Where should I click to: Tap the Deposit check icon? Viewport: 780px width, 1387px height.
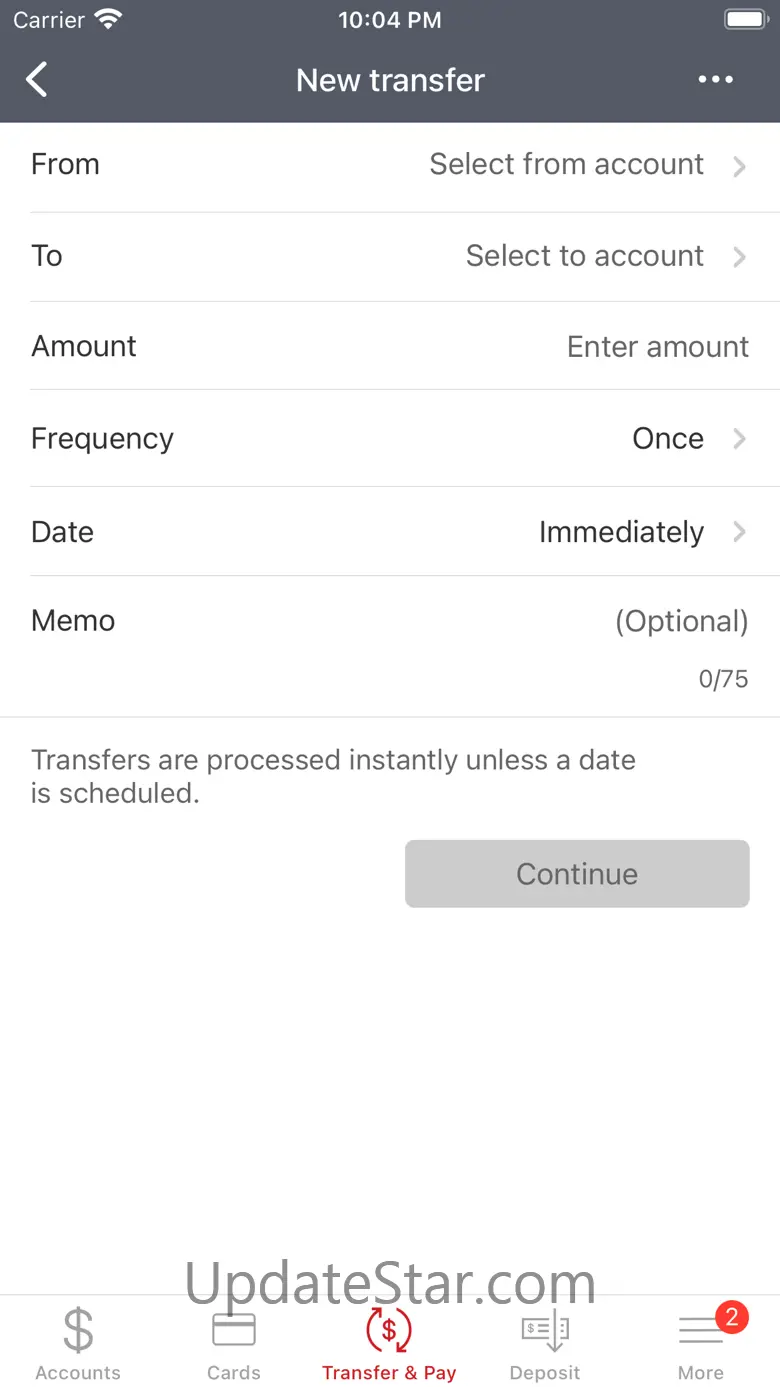pos(545,1331)
